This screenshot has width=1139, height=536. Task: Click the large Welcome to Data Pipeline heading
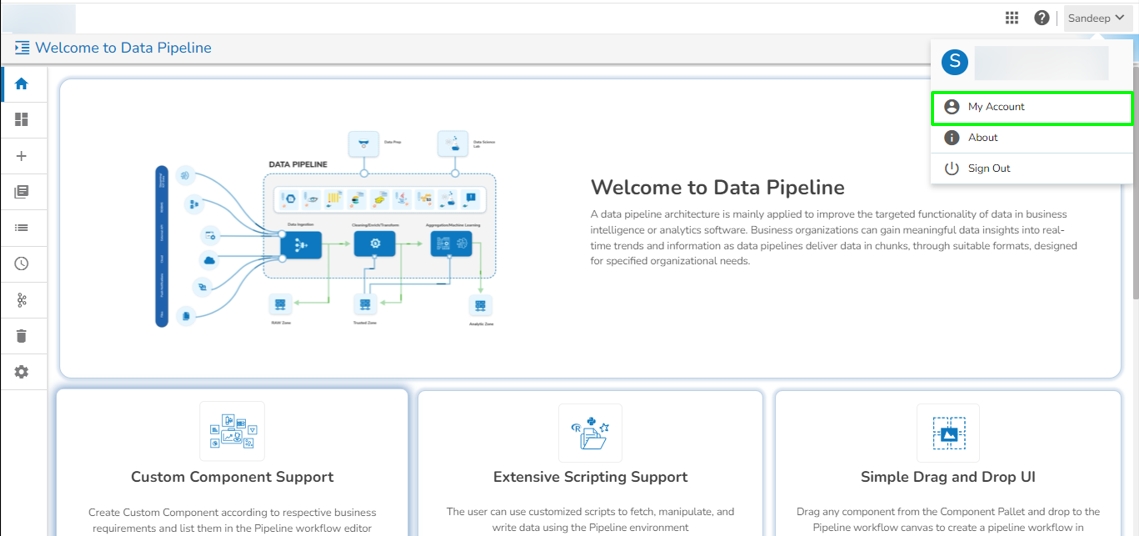point(718,187)
